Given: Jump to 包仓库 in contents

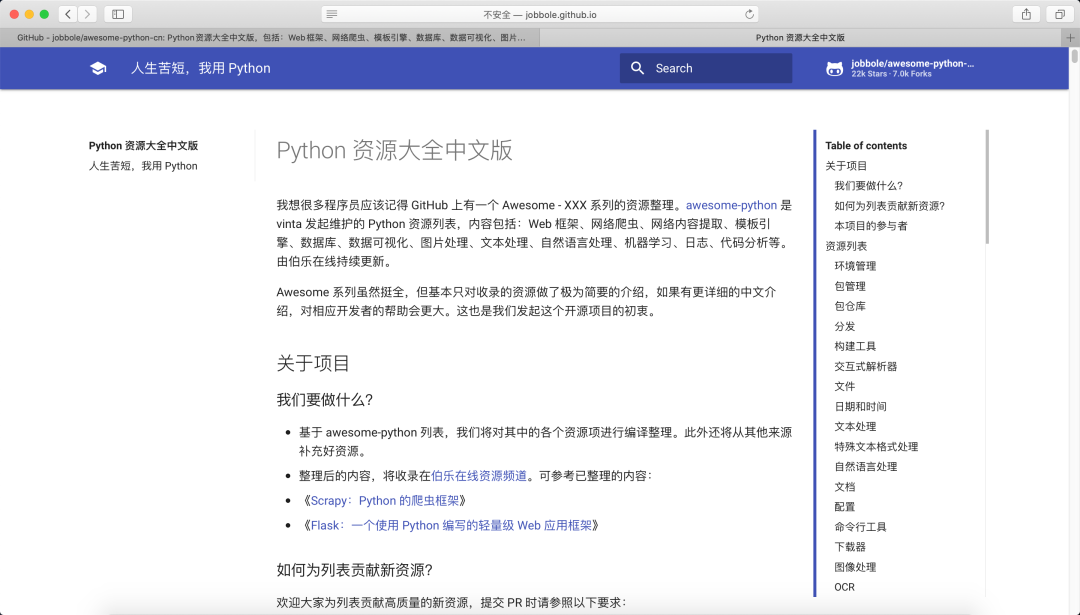Looking at the screenshot, I should [850, 306].
